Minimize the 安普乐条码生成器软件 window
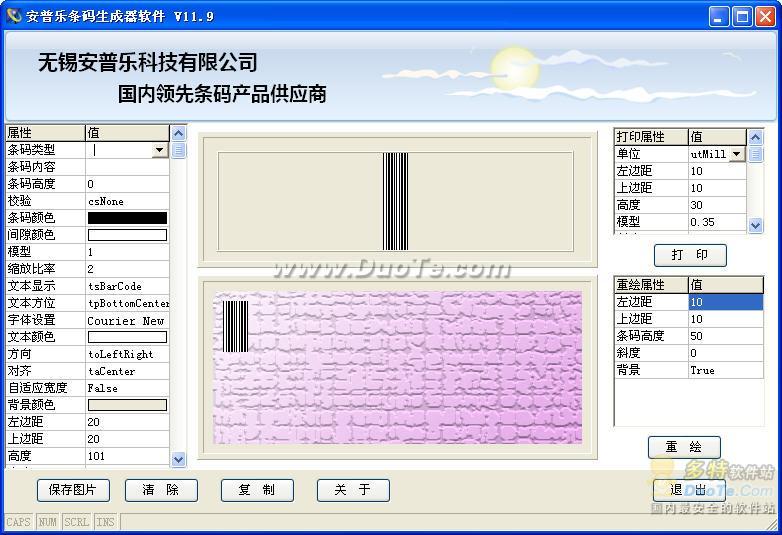The width and height of the screenshot is (782, 535). click(718, 17)
